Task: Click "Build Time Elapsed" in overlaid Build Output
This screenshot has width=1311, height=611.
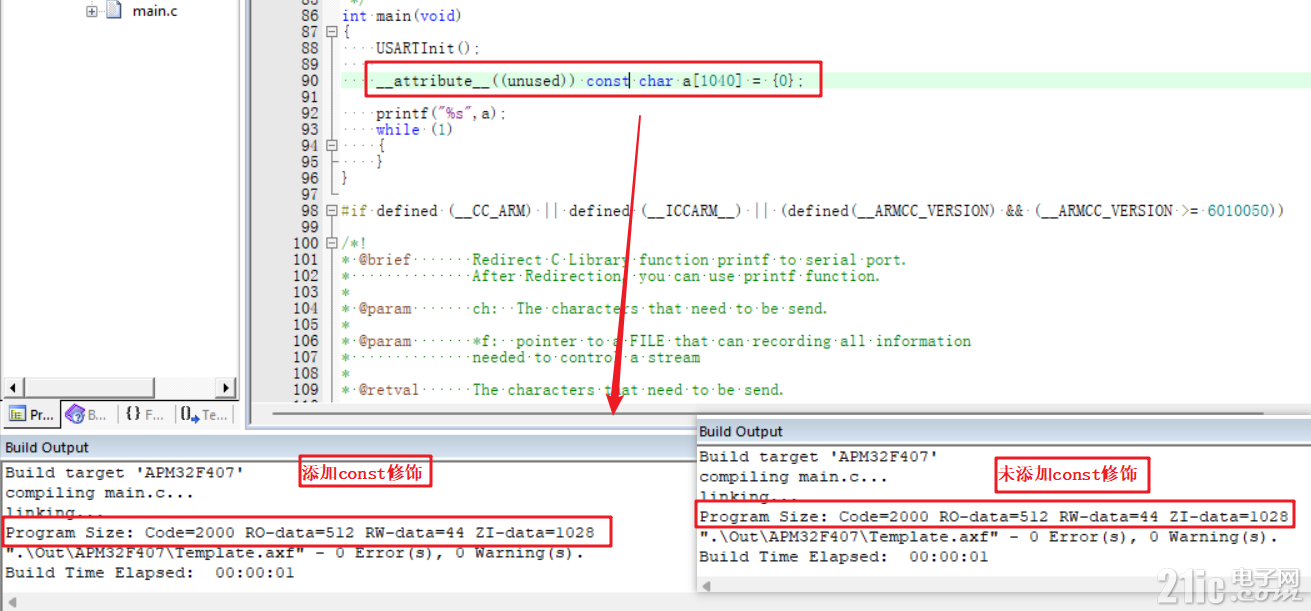Action: 844,557
